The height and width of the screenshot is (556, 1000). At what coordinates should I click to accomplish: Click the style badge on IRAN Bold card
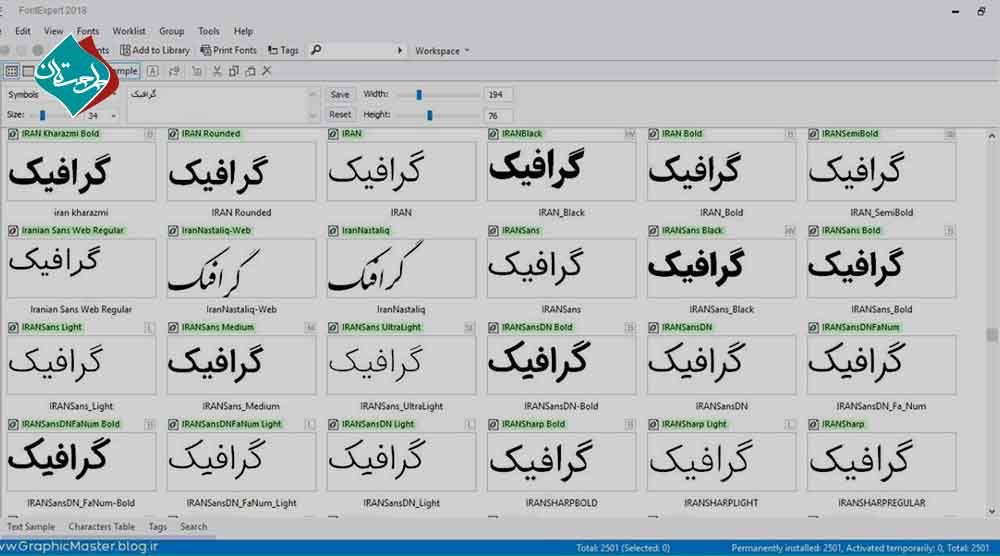coord(790,134)
